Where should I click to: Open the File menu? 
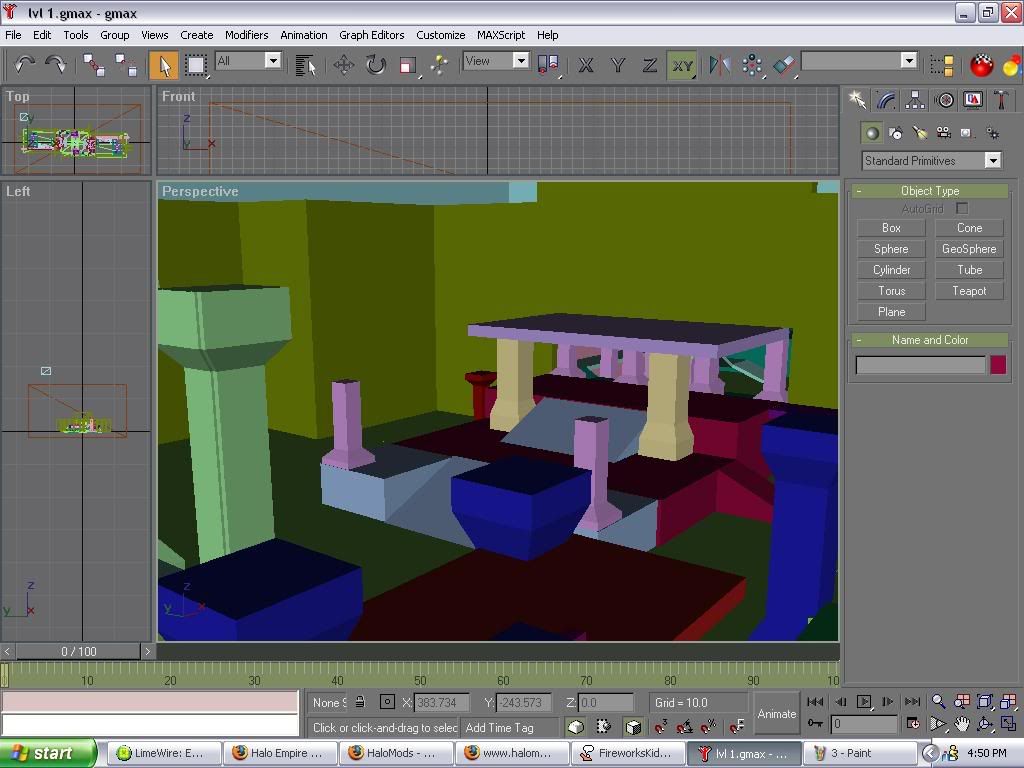click(x=13, y=35)
